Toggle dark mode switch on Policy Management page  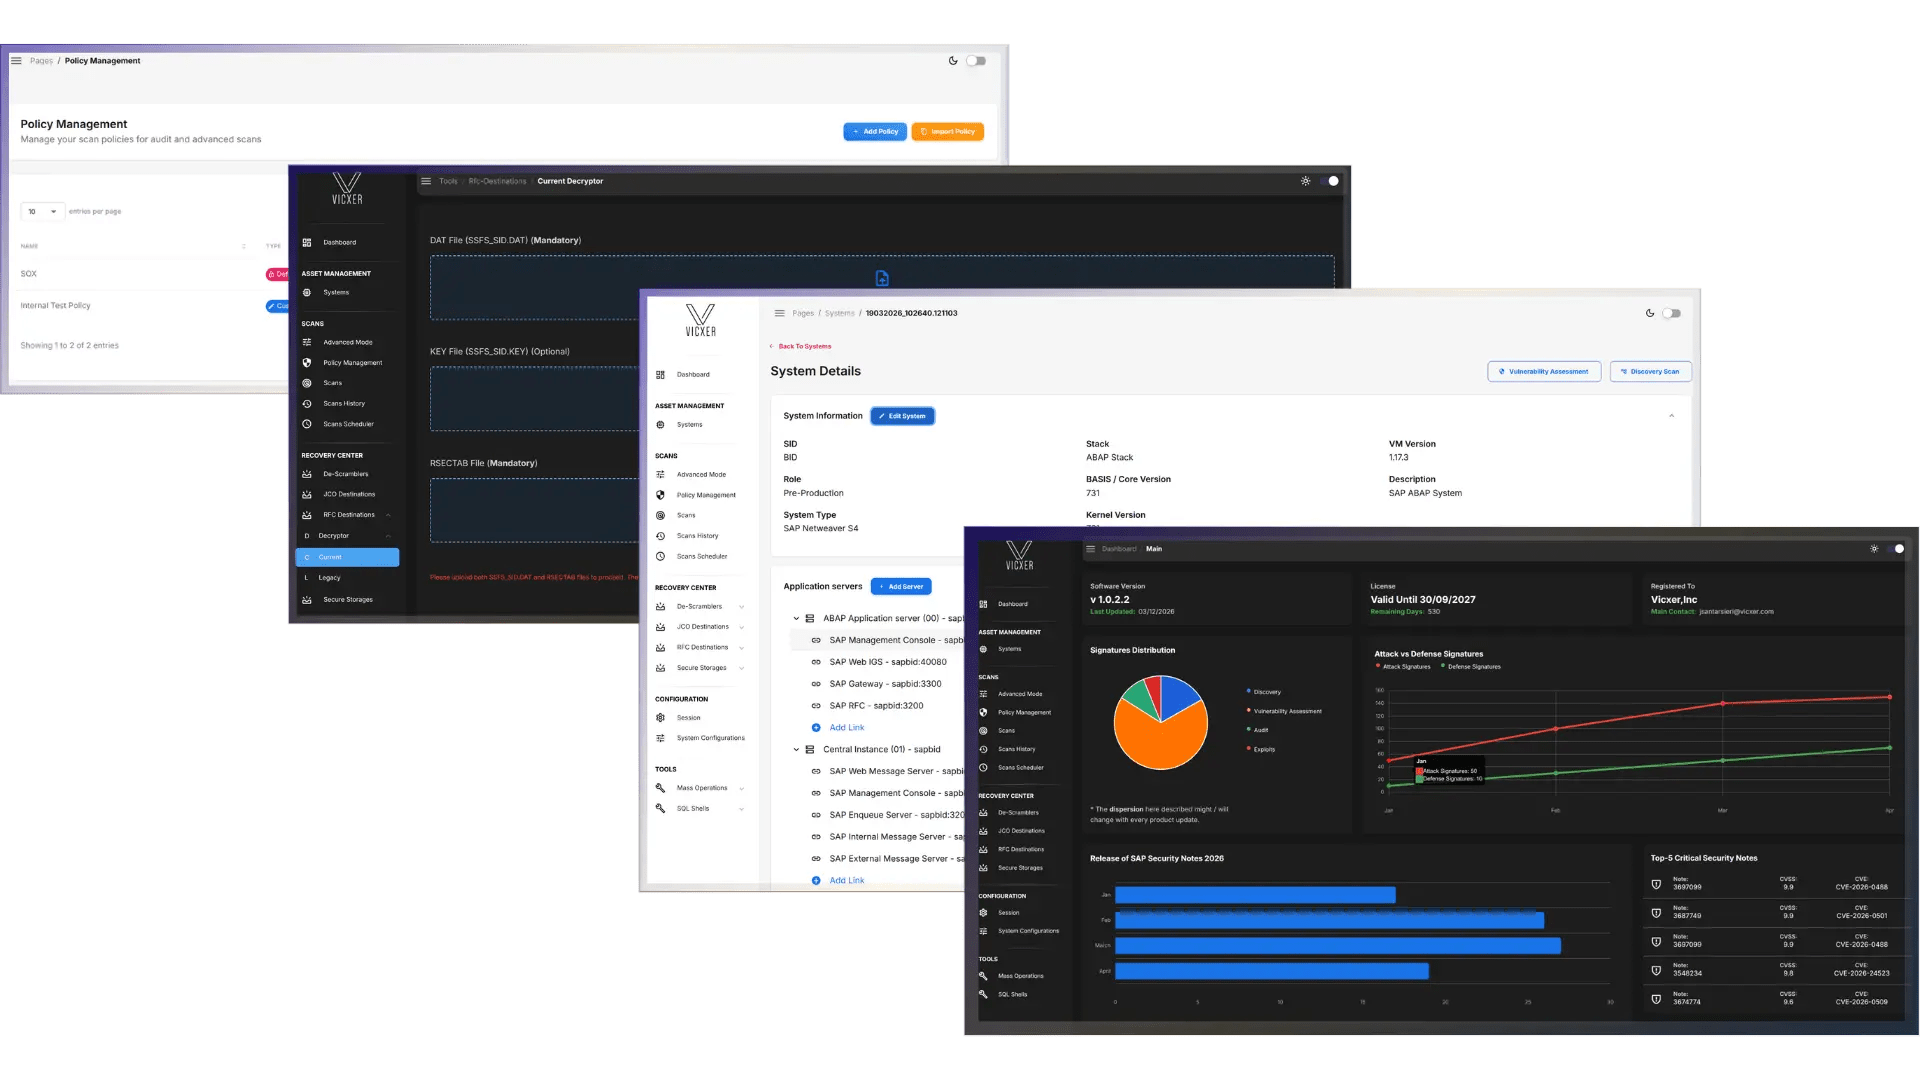(976, 61)
